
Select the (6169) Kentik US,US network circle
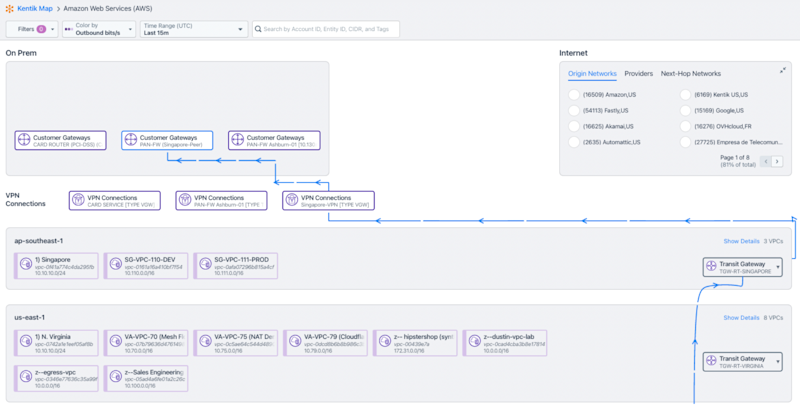point(685,94)
